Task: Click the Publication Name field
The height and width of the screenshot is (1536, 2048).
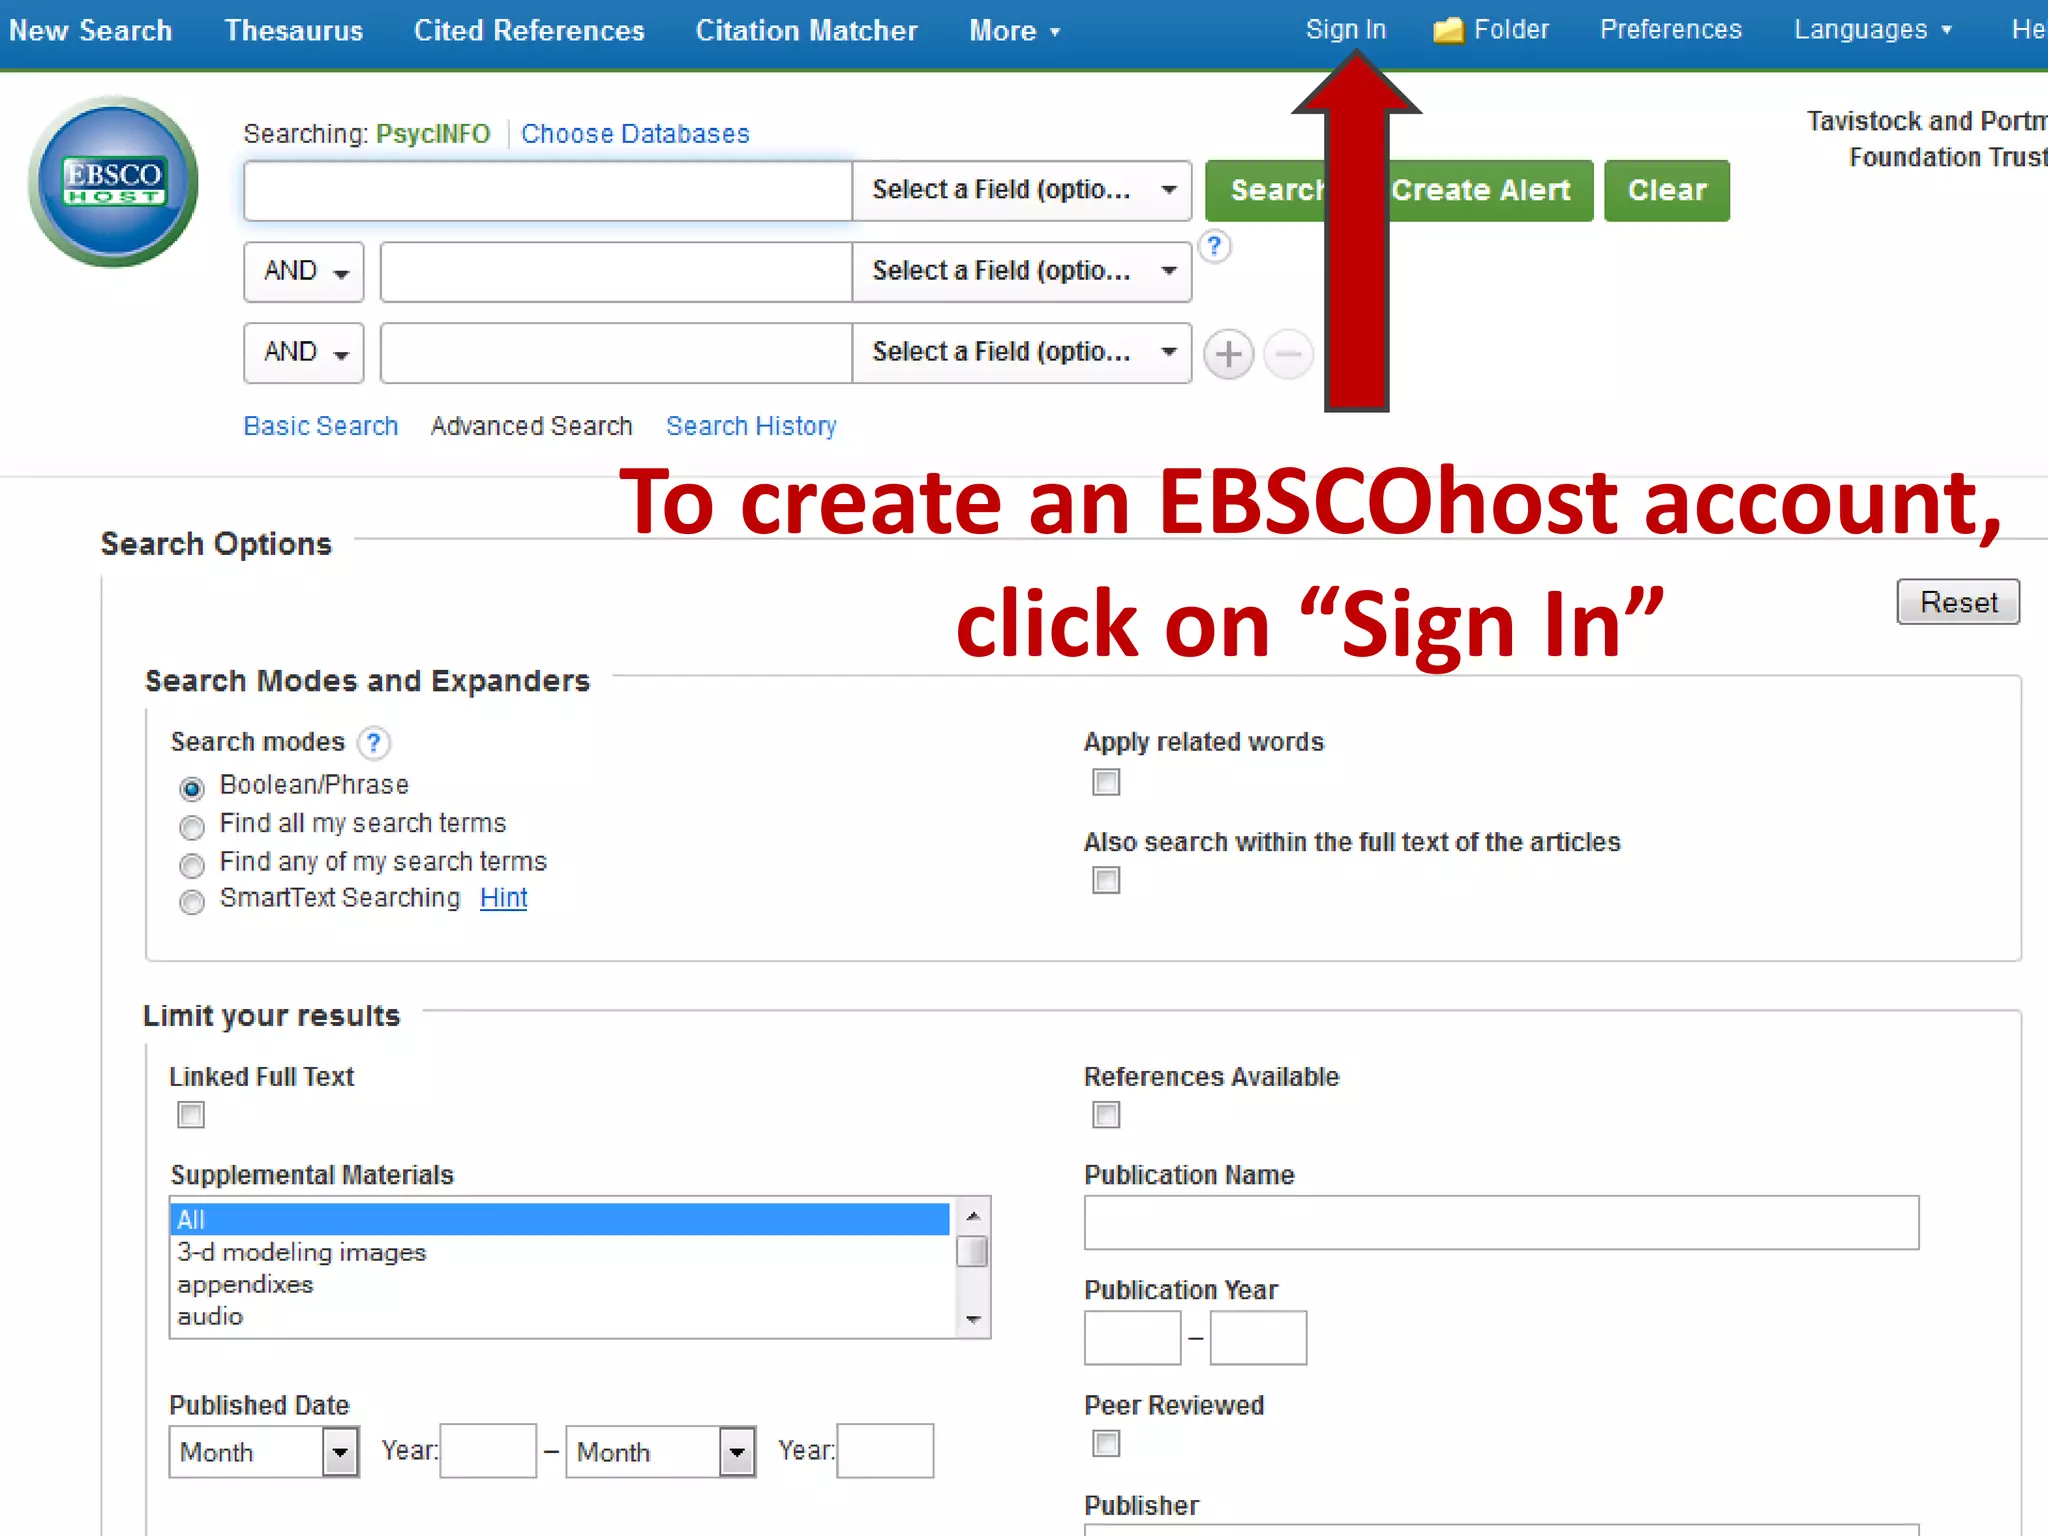Action: [x=1501, y=1222]
